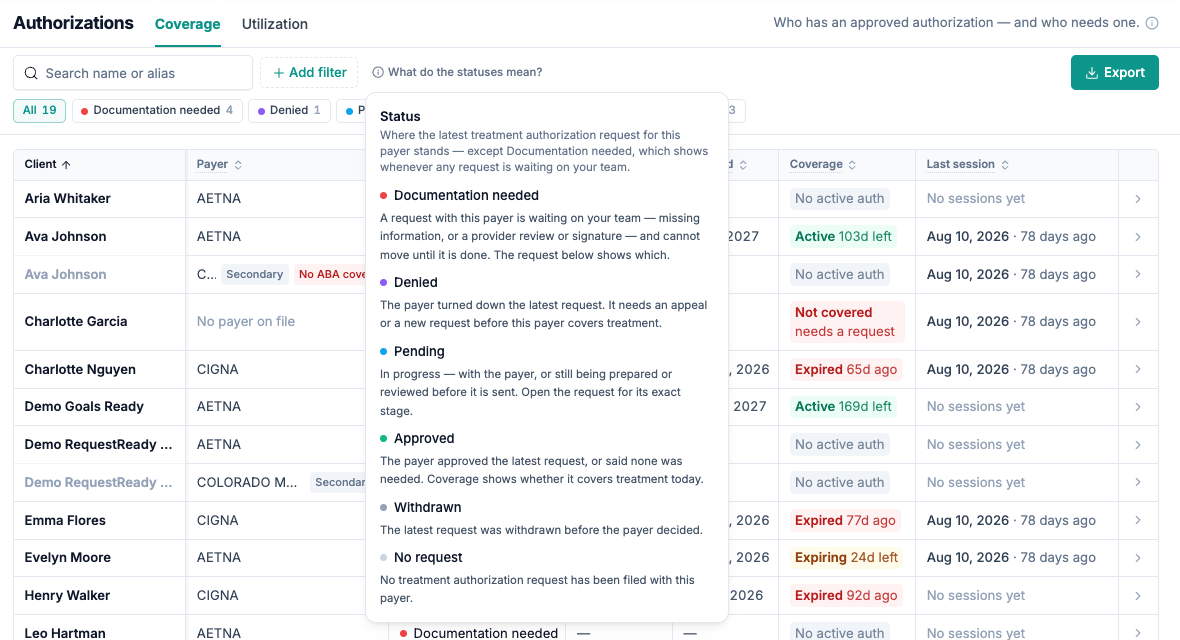
Task: Click the Active 169d left badge
Action: point(844,407)
